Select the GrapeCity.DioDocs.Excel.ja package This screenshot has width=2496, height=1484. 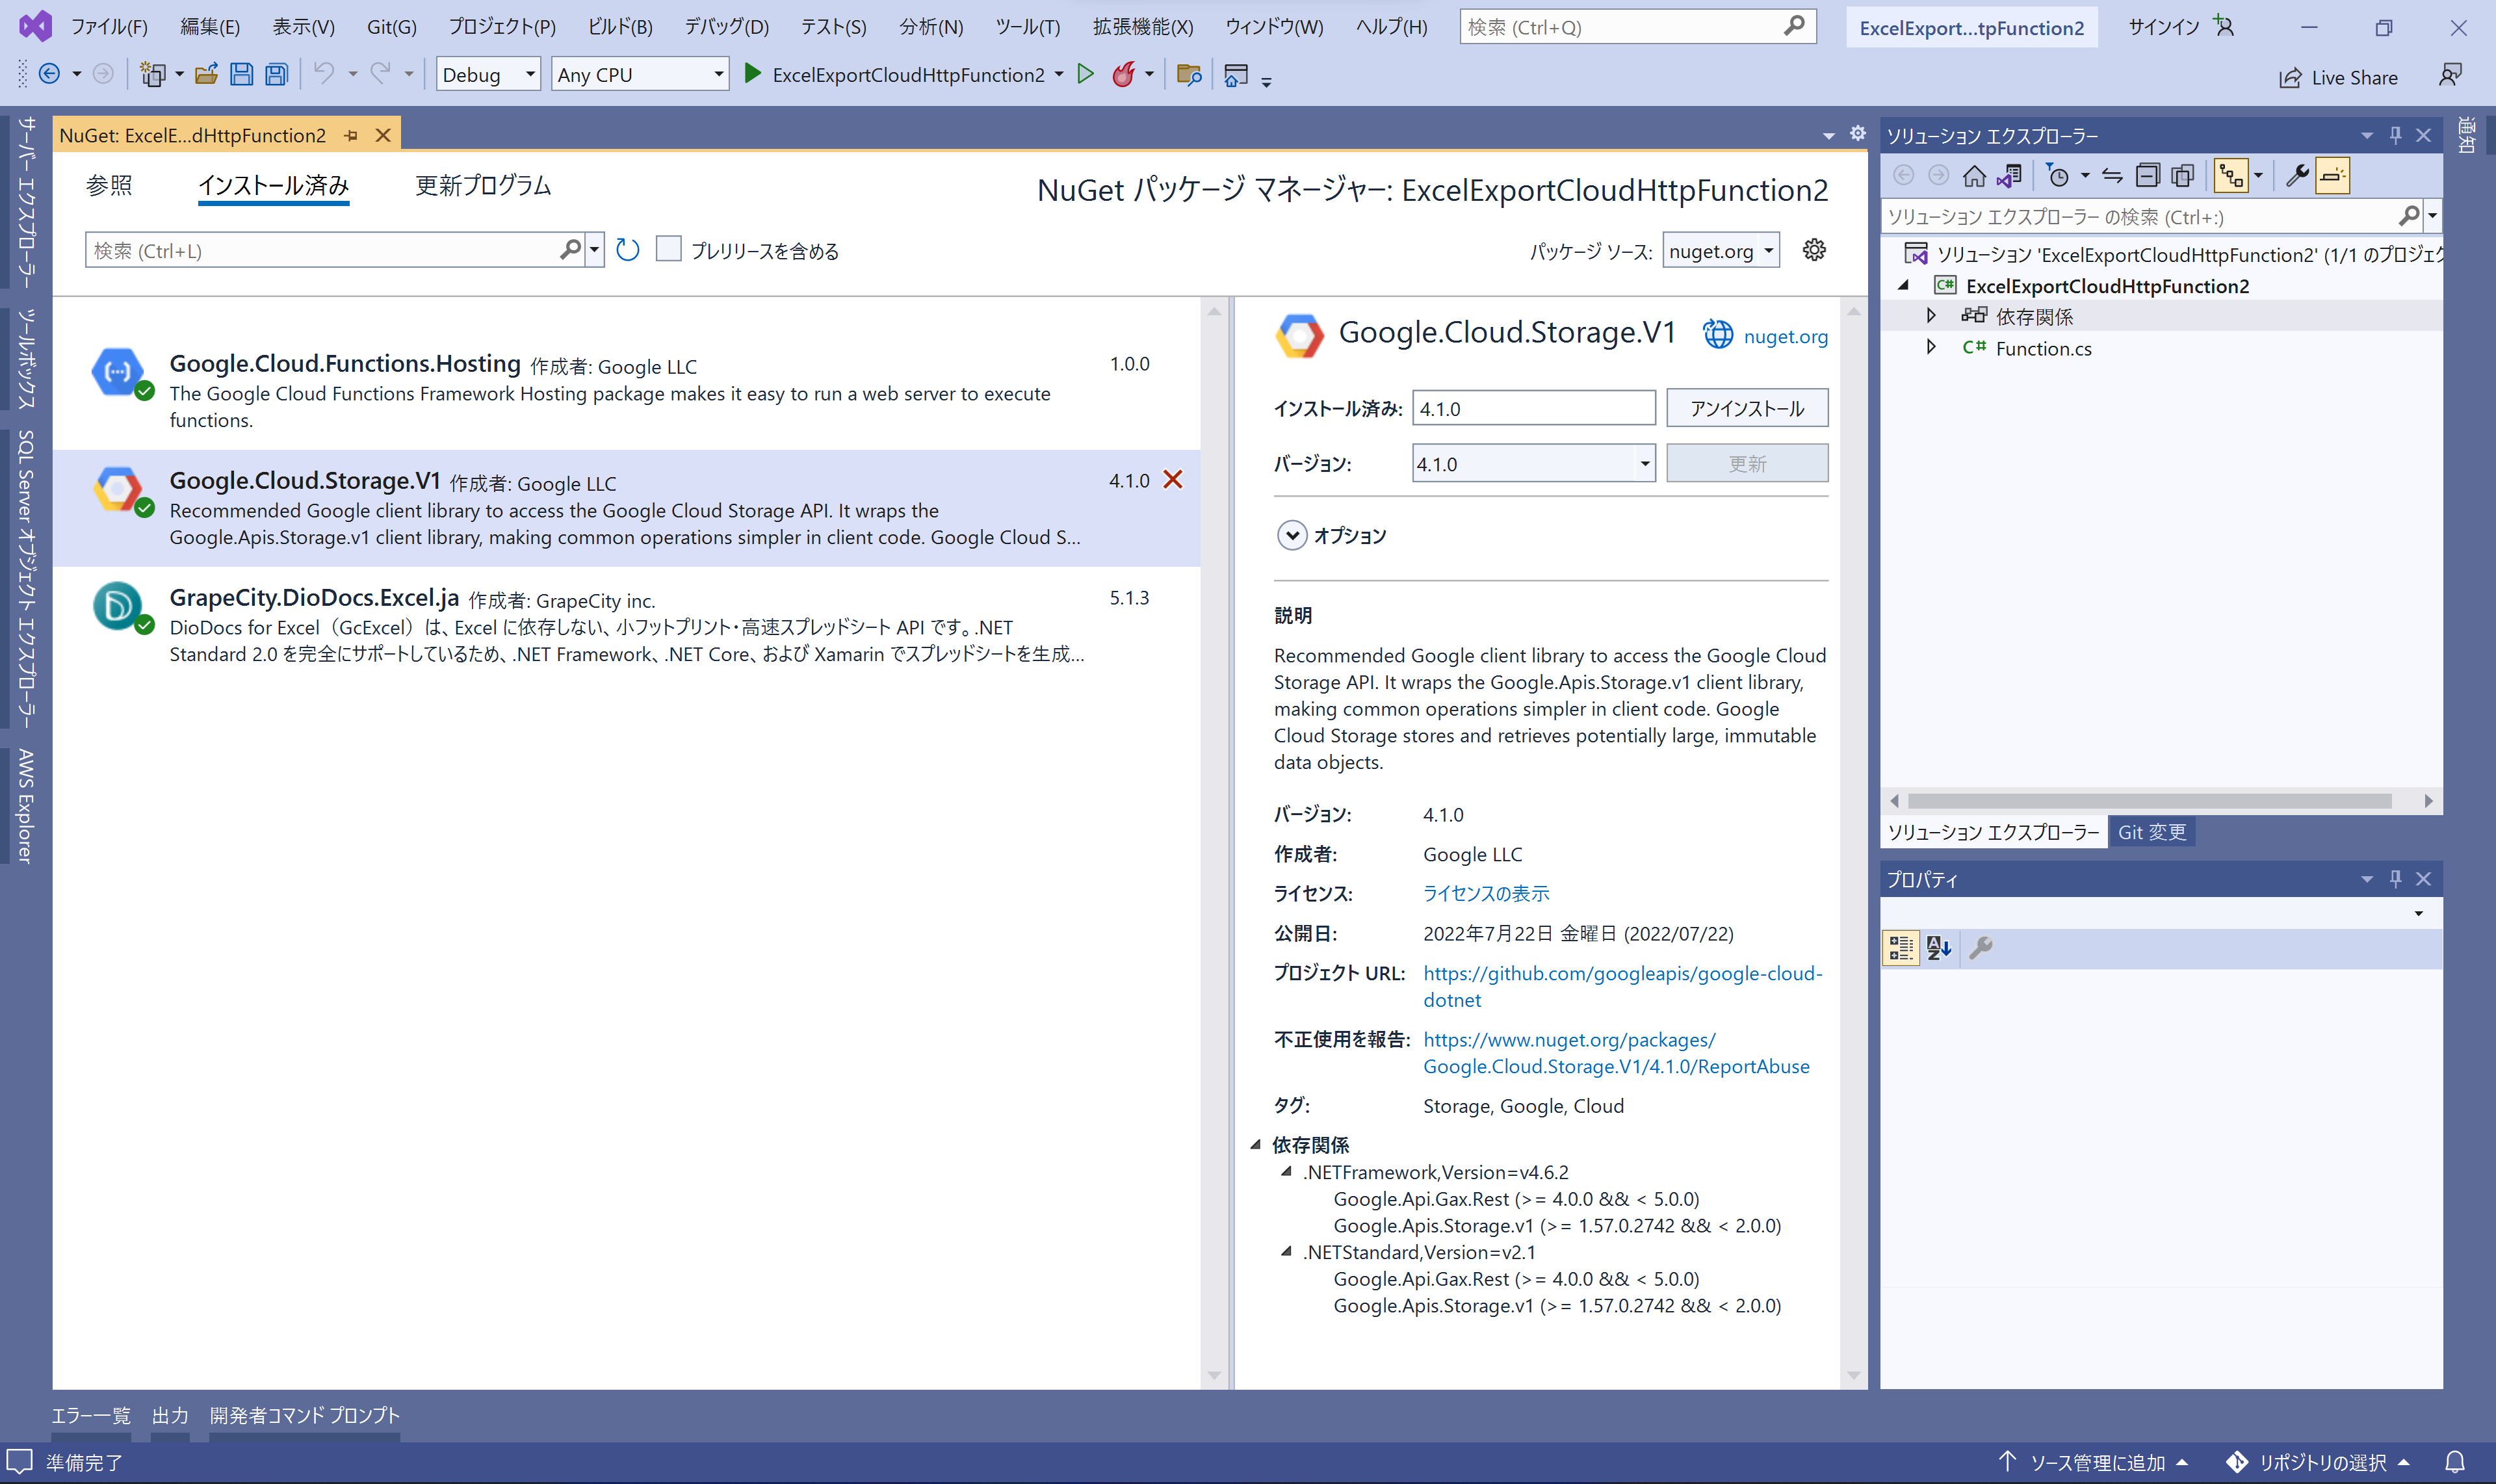tap(626, 625)
